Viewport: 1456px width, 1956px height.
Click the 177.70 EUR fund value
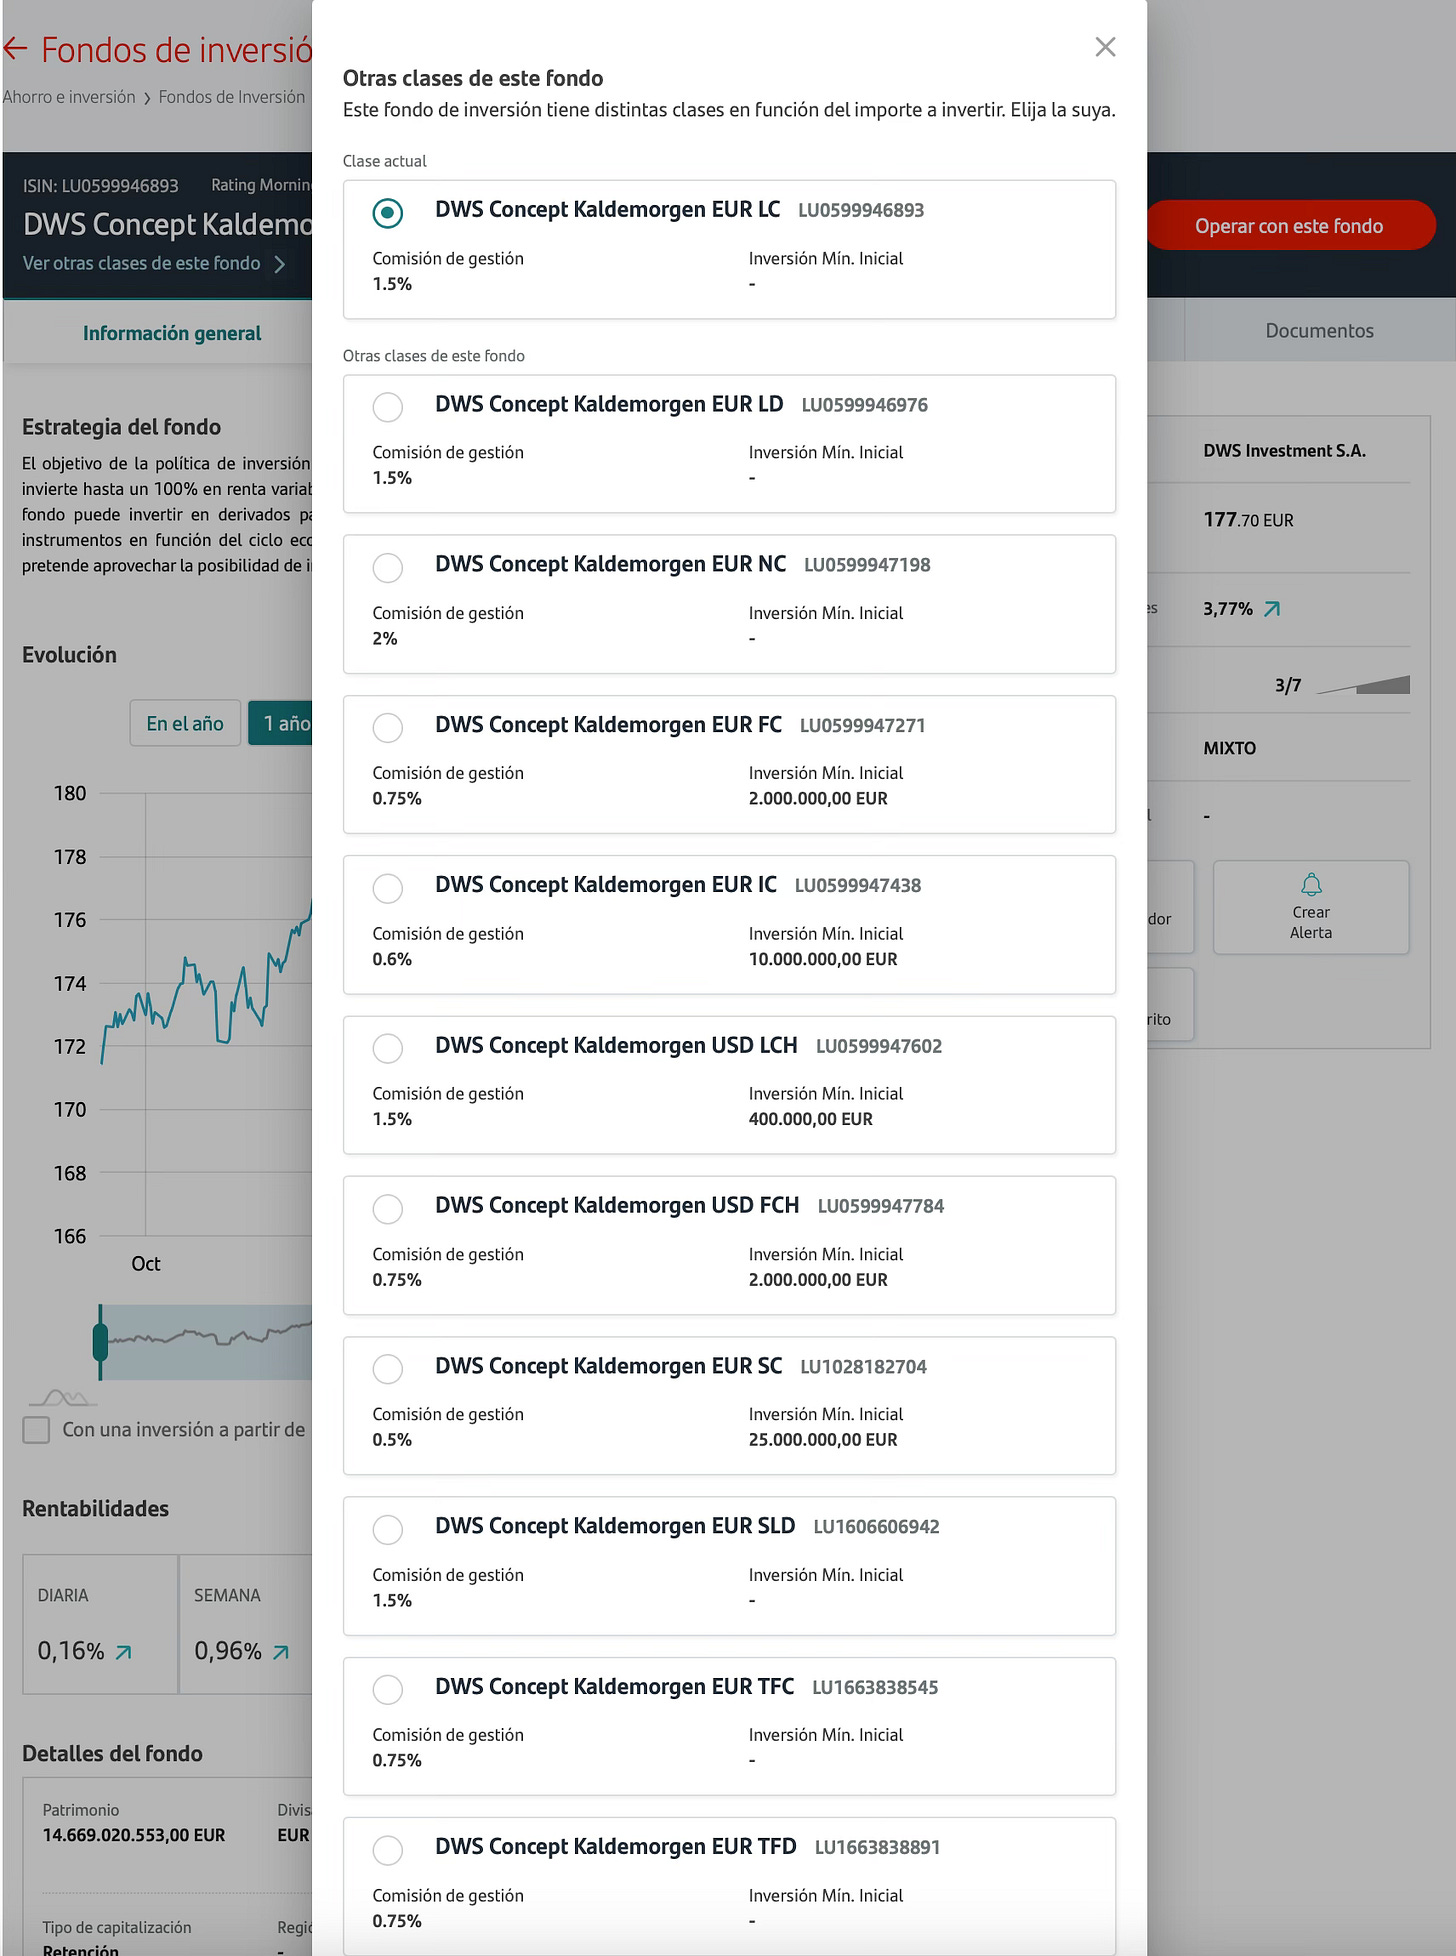[1248, 520]
